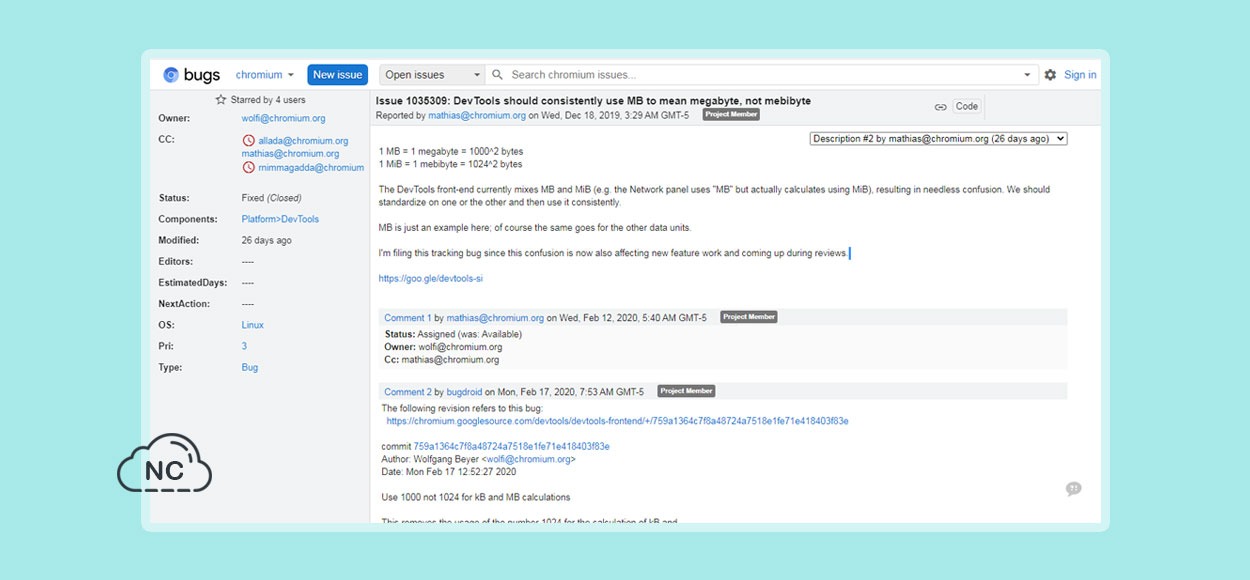Image resolution: width=1250 pixels, height=580 pixels.
Task: Open owner wolfi@chromium.org link
Action: 283,118
